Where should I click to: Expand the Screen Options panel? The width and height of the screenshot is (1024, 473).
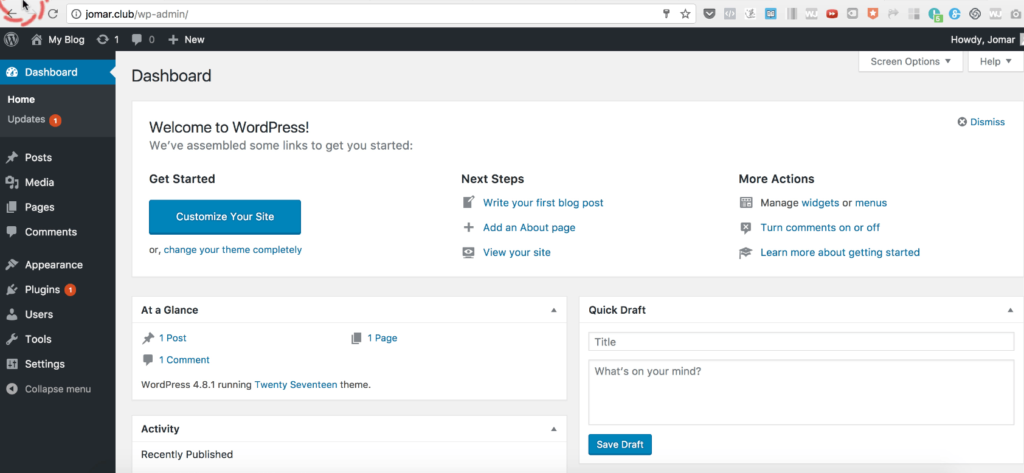click(911, 61)
